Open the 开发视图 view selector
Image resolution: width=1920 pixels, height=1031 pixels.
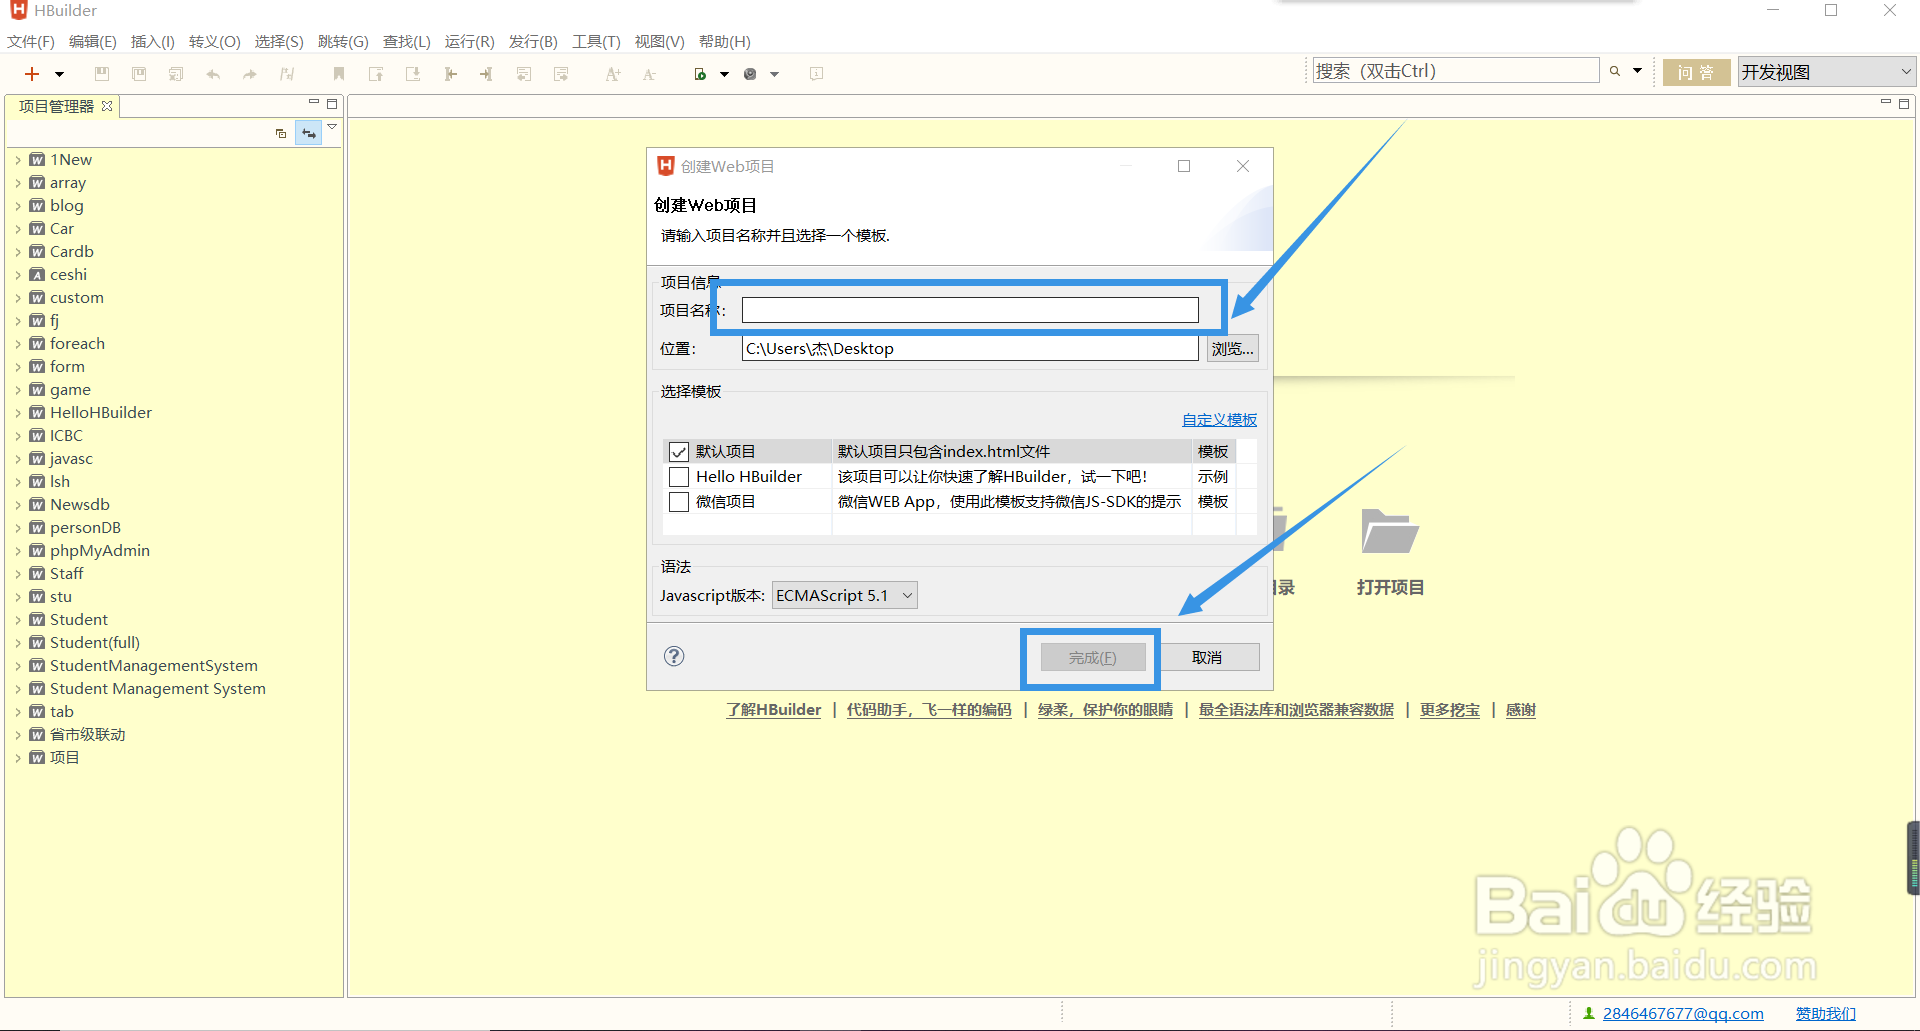click(1826, 72)
